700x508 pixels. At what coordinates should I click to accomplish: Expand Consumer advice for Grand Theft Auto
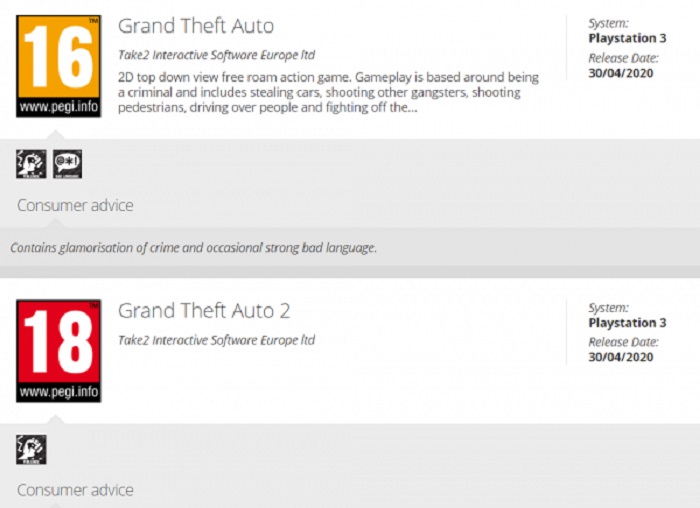(75, 206)
